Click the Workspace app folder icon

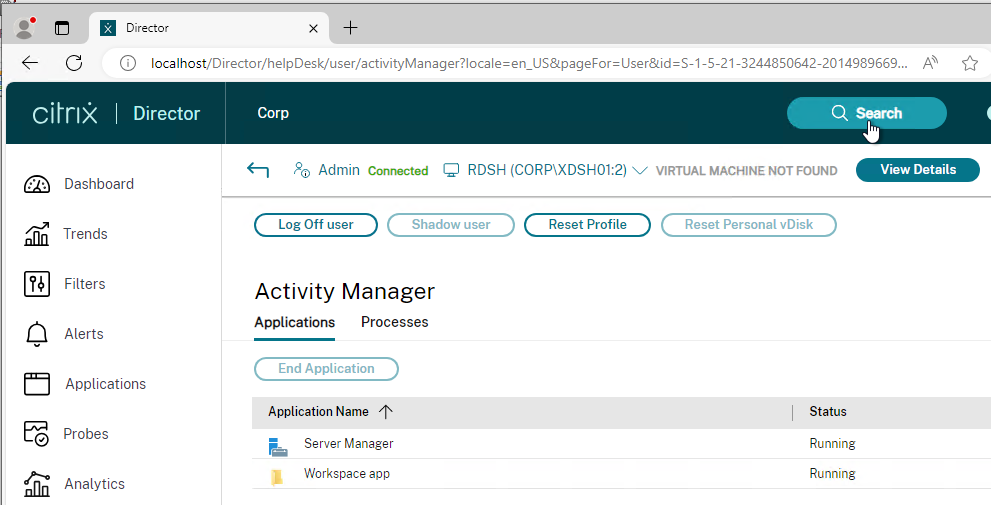pyautogui.click(x=277, y=477)
